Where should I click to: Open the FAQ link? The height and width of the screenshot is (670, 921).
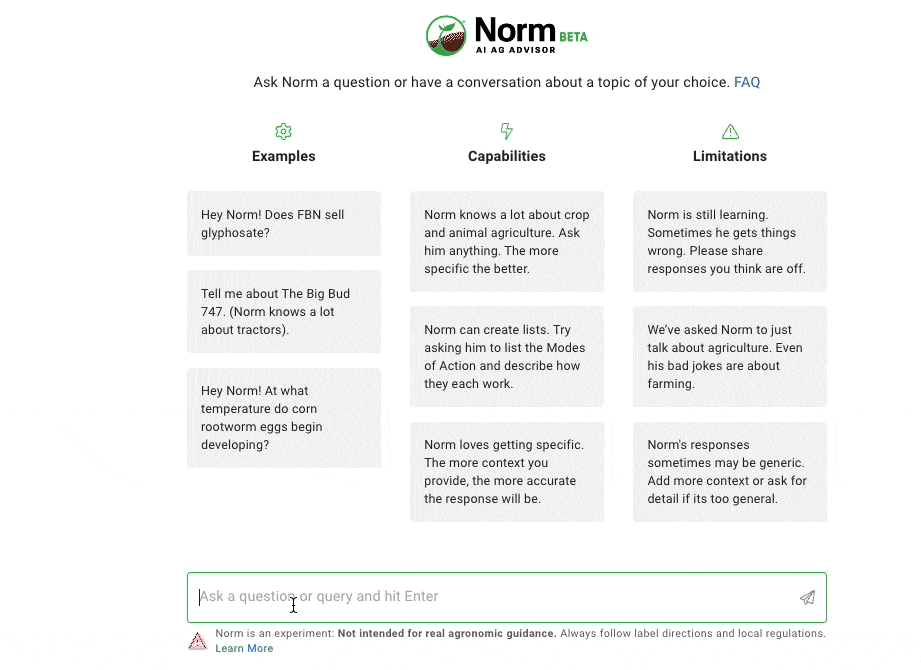747,82
